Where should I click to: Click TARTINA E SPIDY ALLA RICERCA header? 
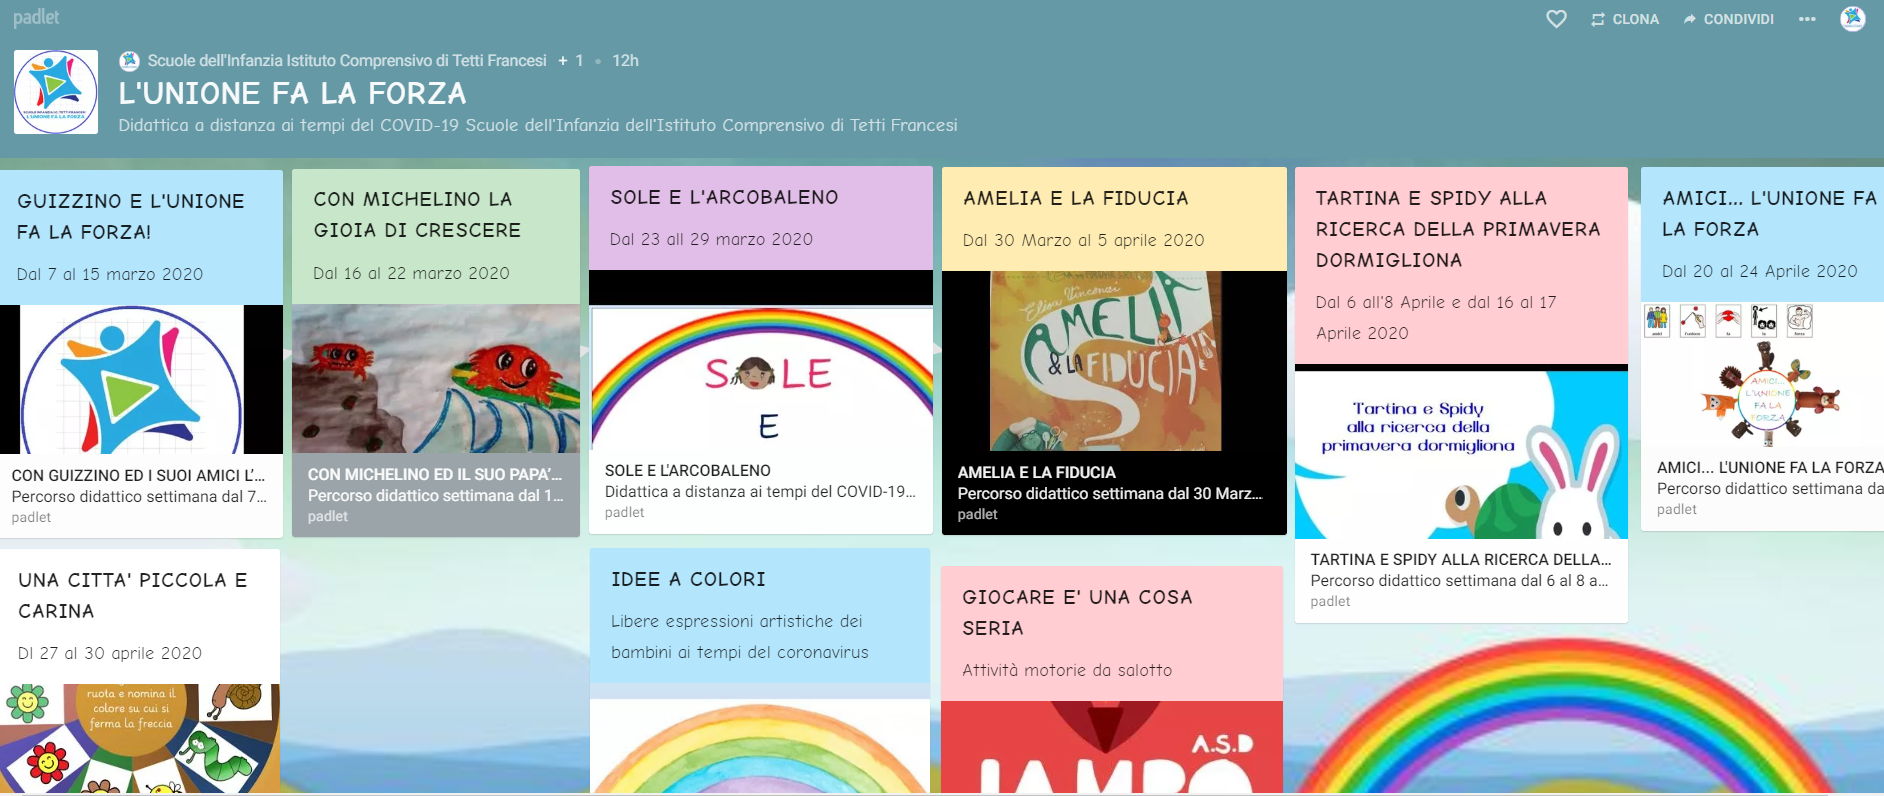click(x=1458, y=229)
